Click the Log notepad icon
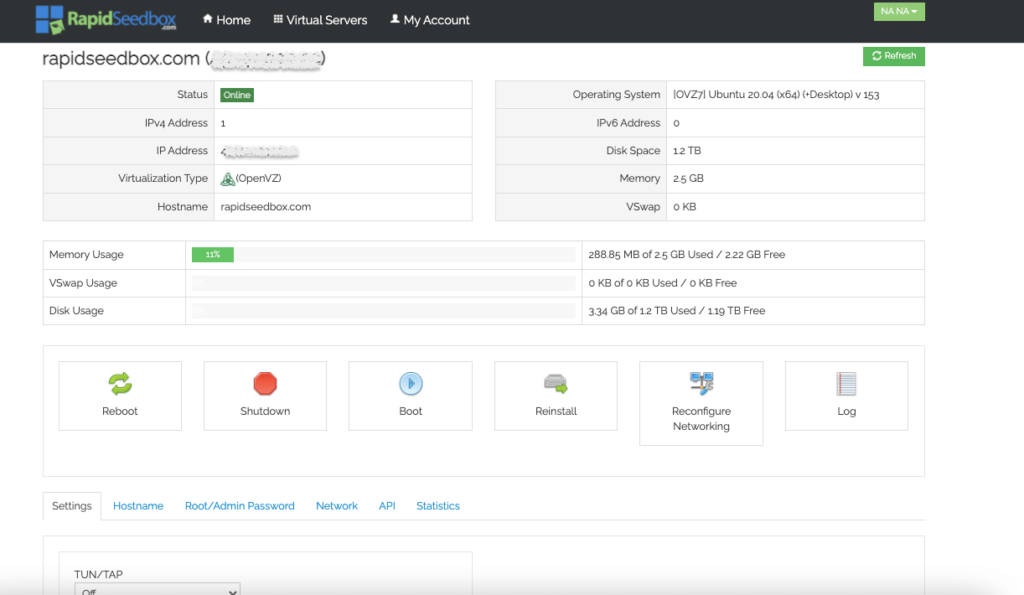 click(x=846, y=384)
